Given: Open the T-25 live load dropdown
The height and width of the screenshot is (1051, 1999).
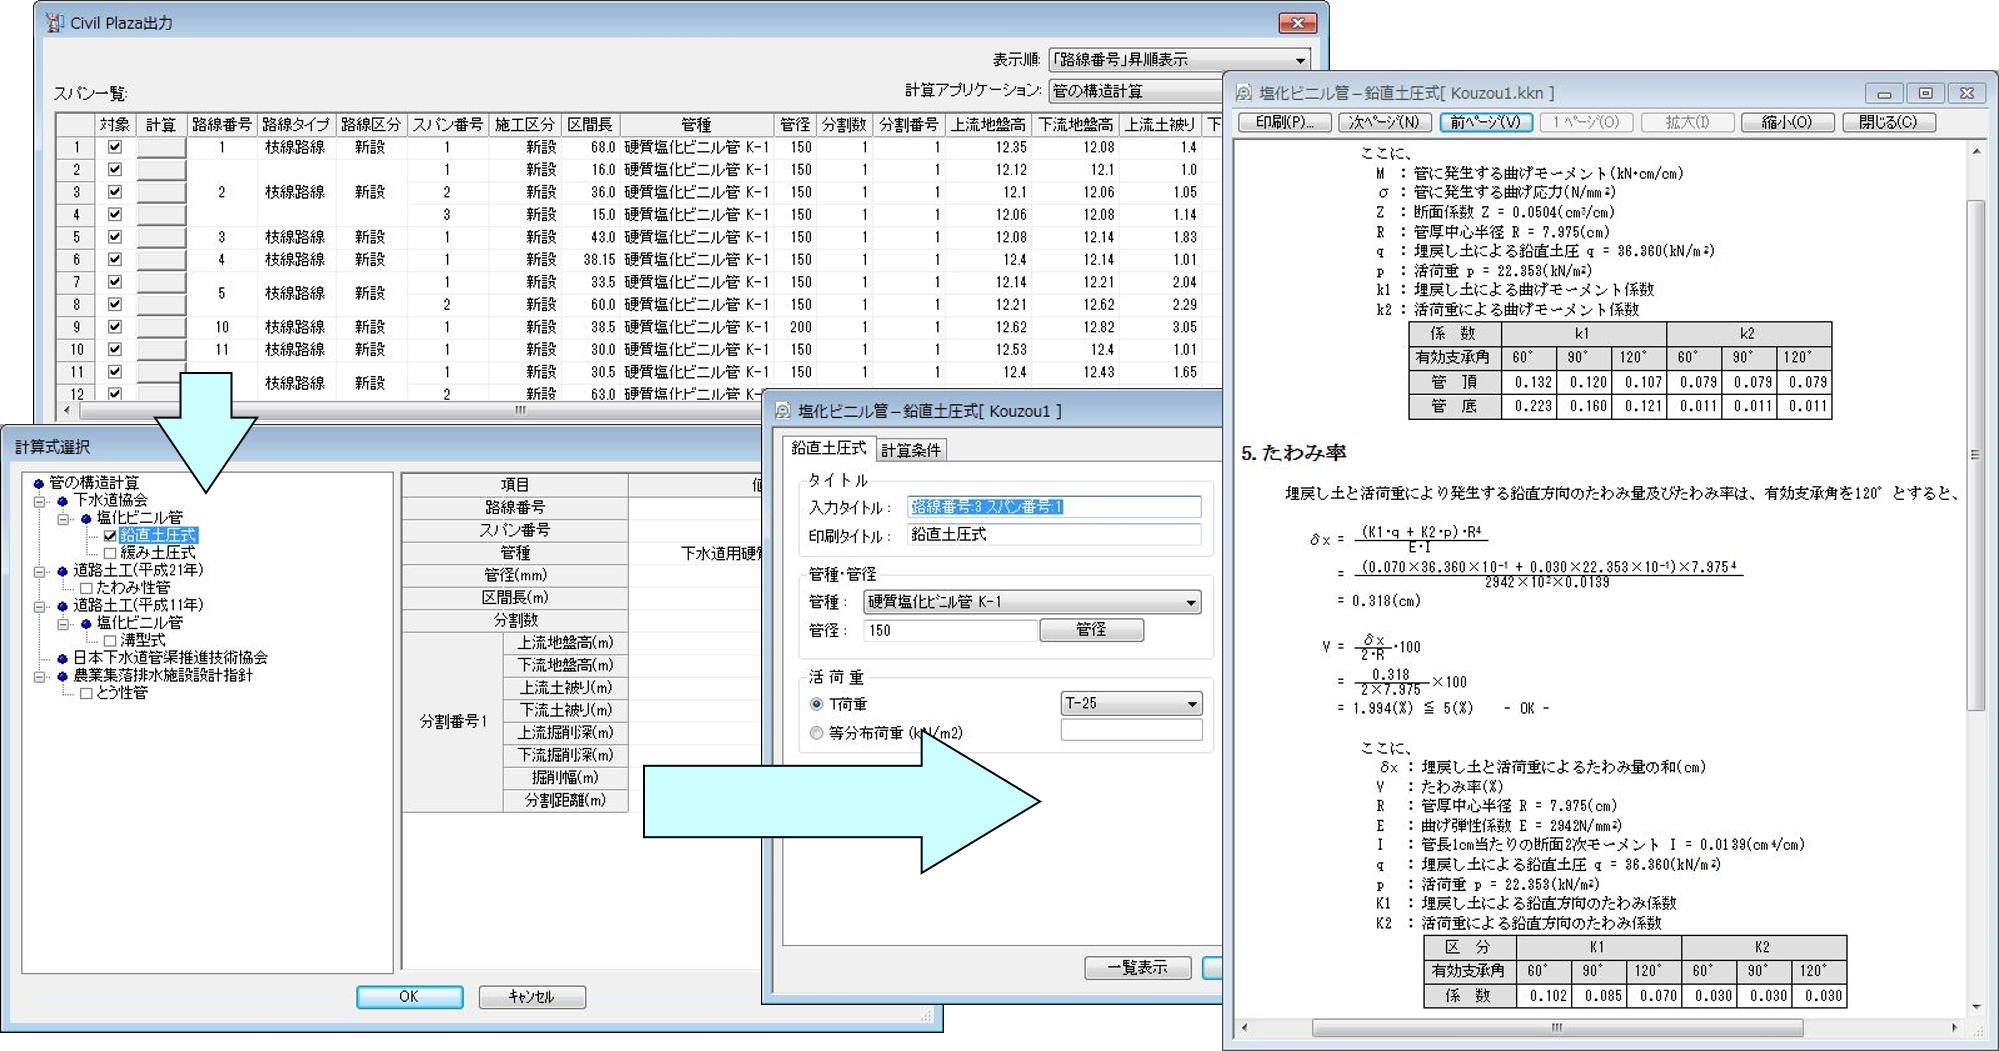Looking at the screenshot, I should coord(1191,704).
